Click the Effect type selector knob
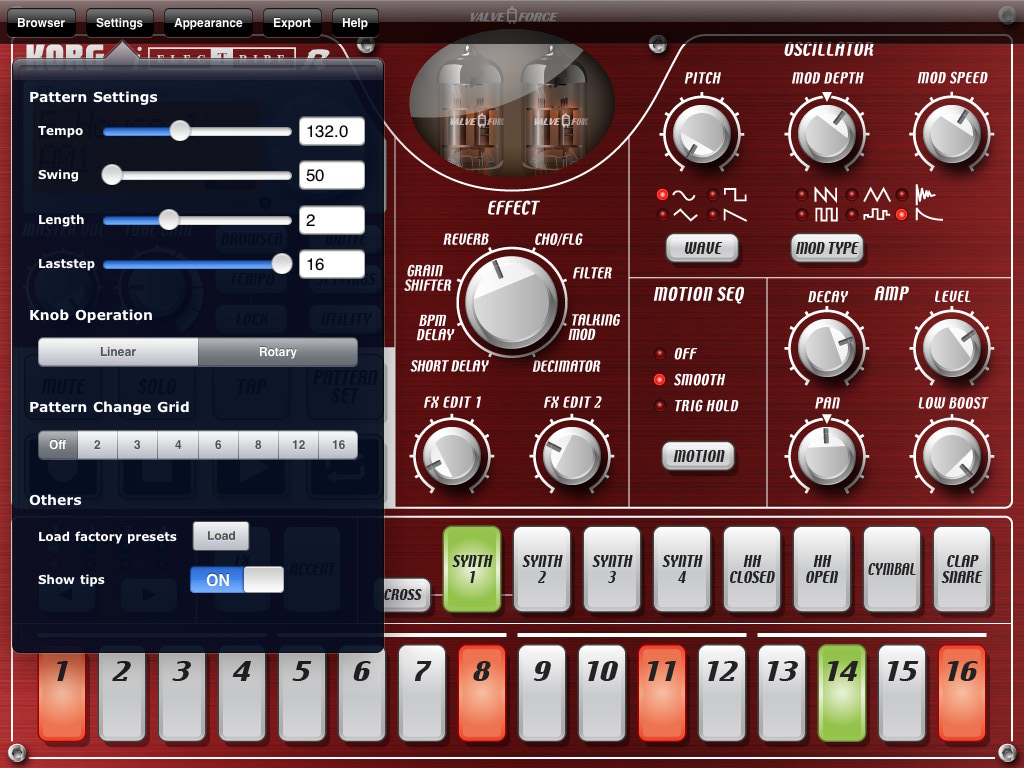This screenshot has width=1024, height=768. coord(511,304)
